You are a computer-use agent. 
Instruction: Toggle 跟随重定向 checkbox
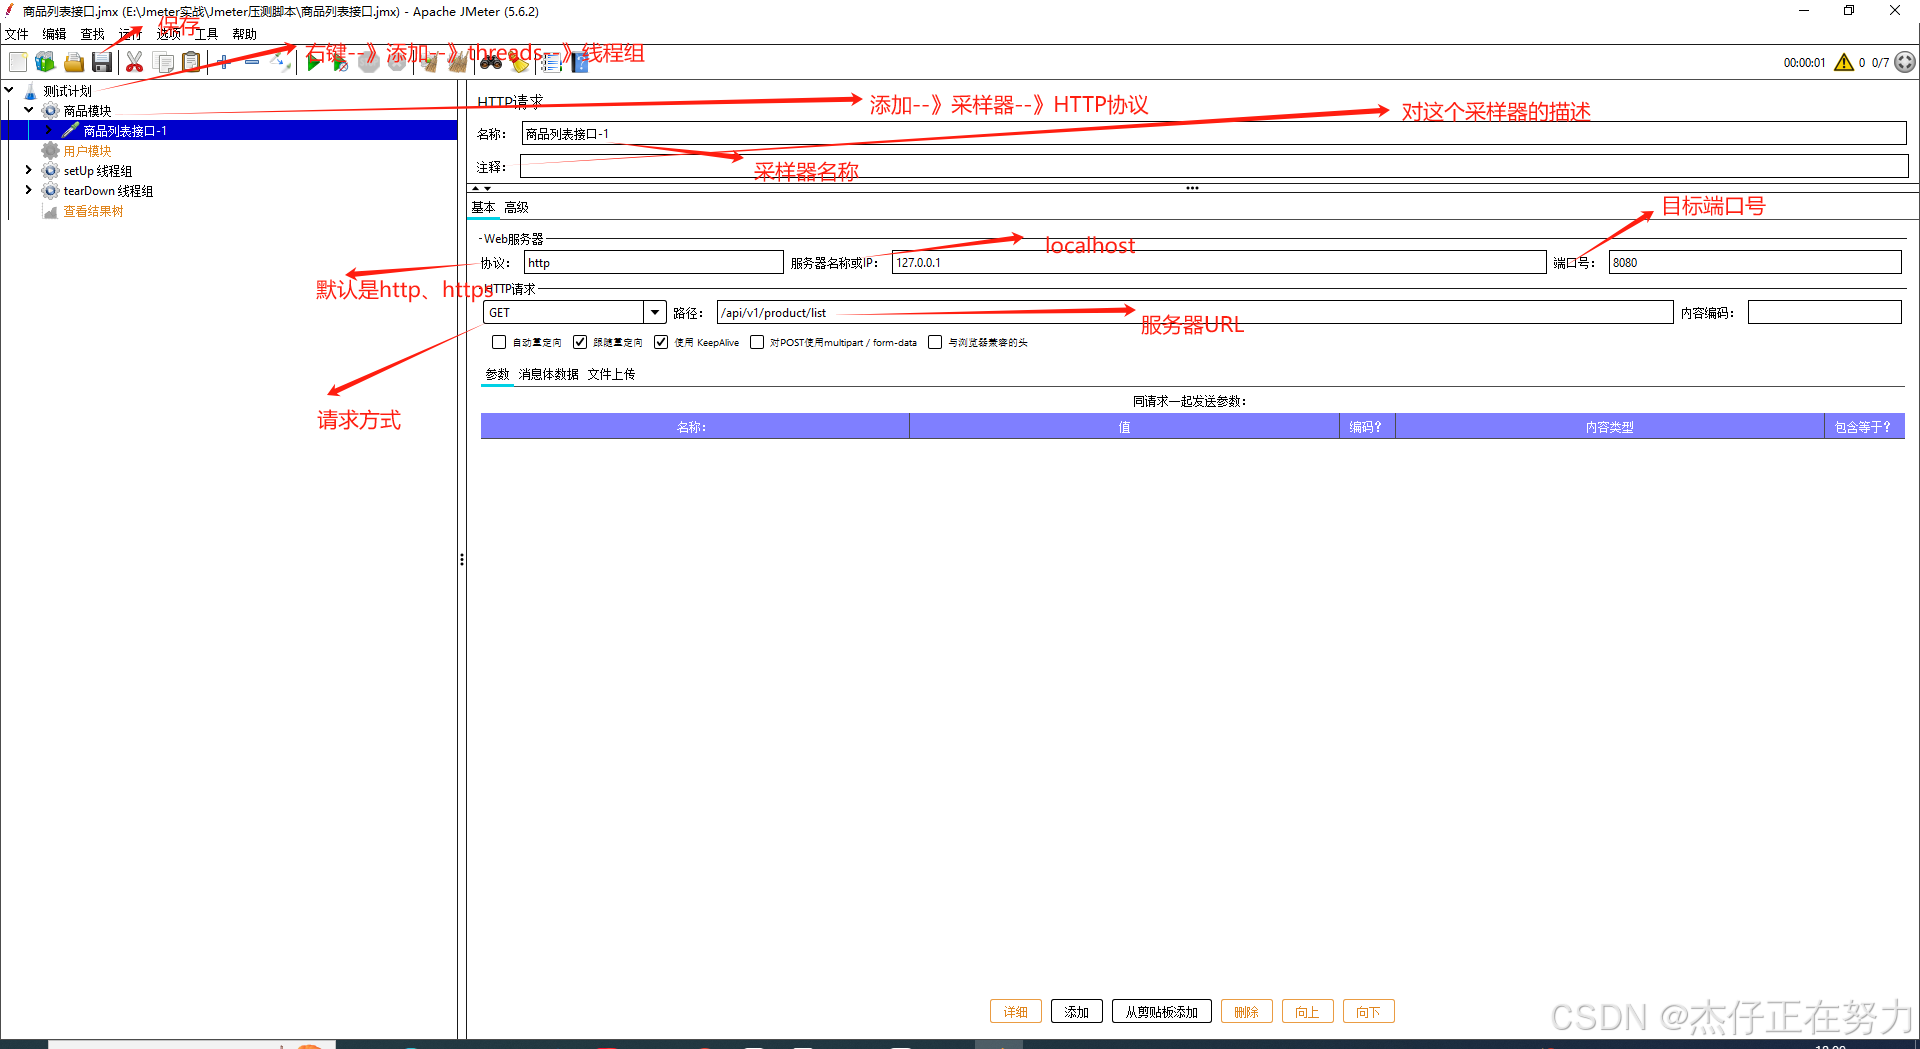580,342
